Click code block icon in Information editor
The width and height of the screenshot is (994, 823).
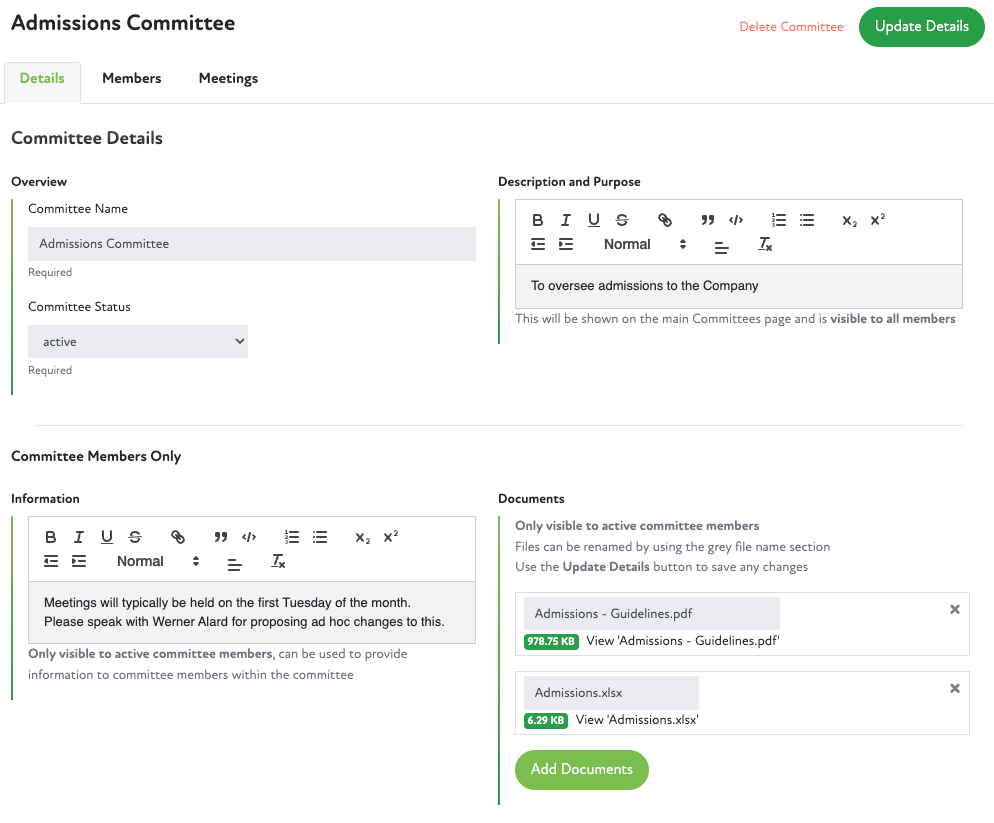click(249, 537)
